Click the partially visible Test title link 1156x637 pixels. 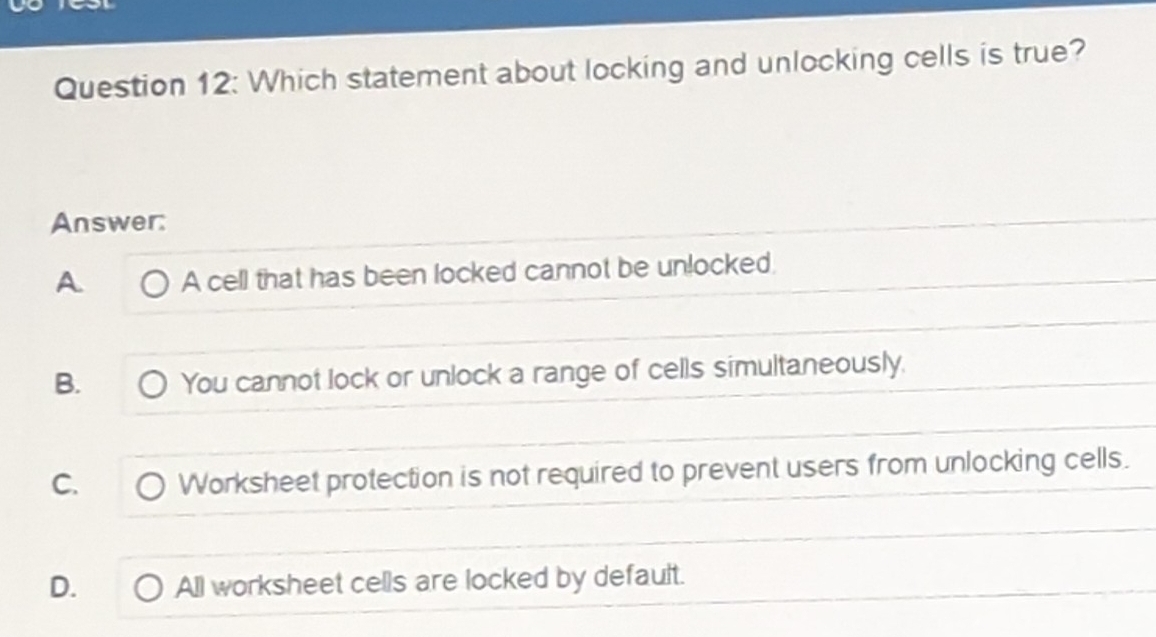65,6
